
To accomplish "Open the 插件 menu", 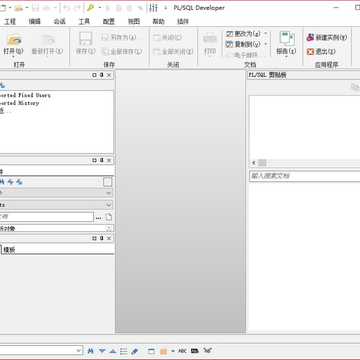I will click(x=183, y=22).
